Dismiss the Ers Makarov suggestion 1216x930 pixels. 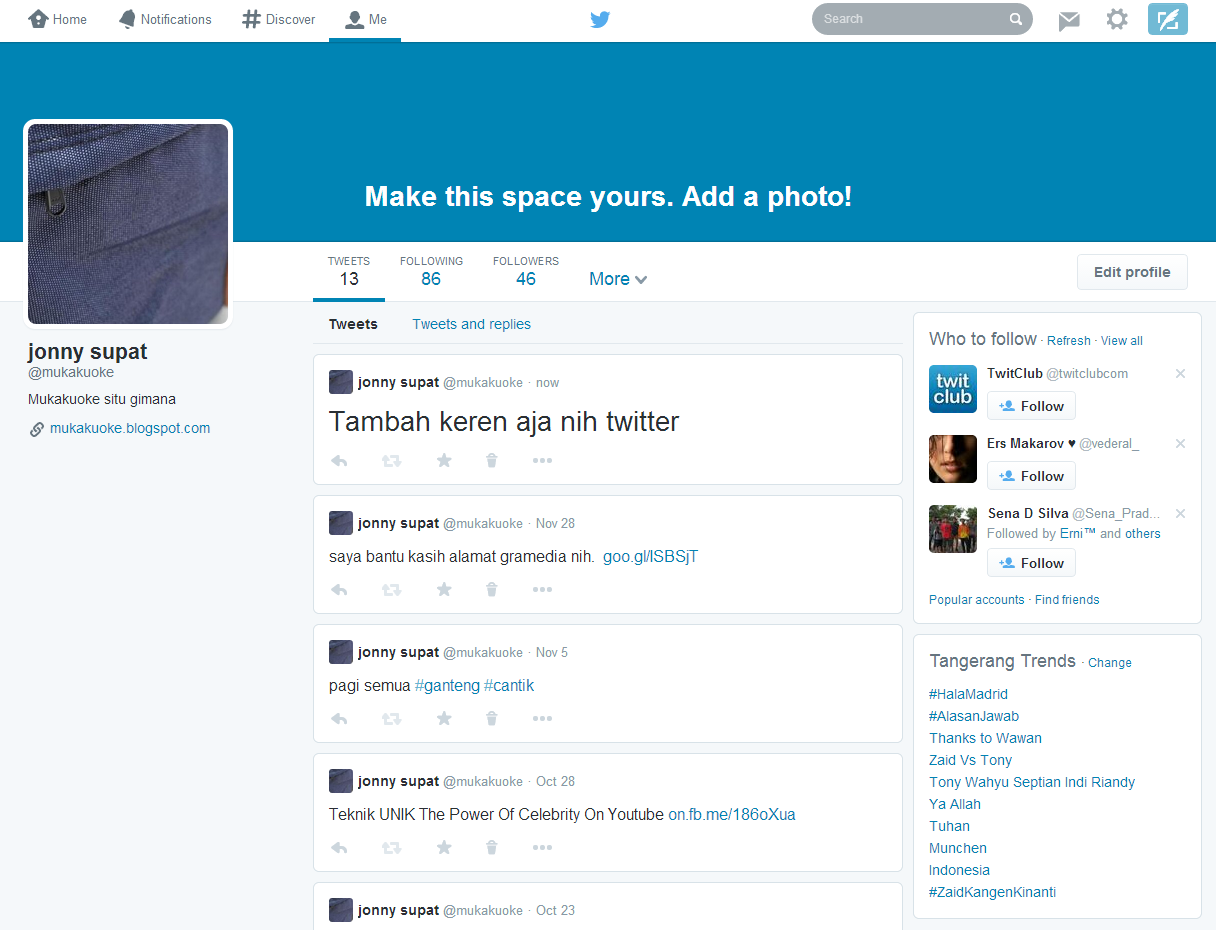point(1180,443)
